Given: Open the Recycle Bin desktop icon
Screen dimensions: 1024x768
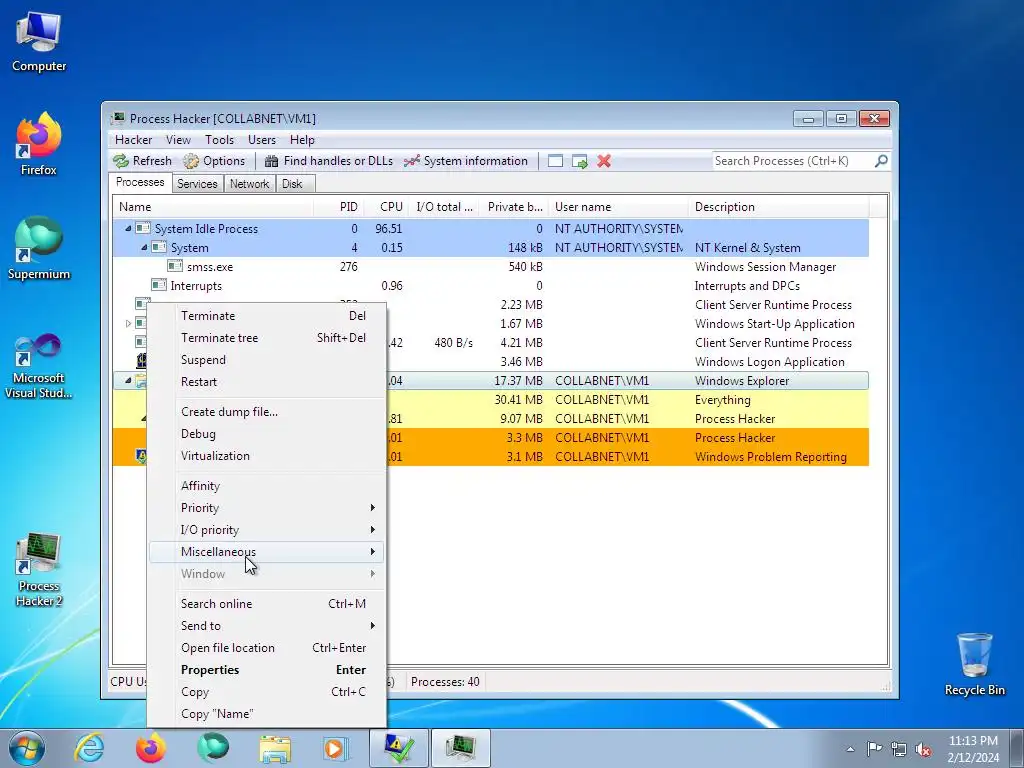Looking at the screenshot, I should click(x=974, y=665).
